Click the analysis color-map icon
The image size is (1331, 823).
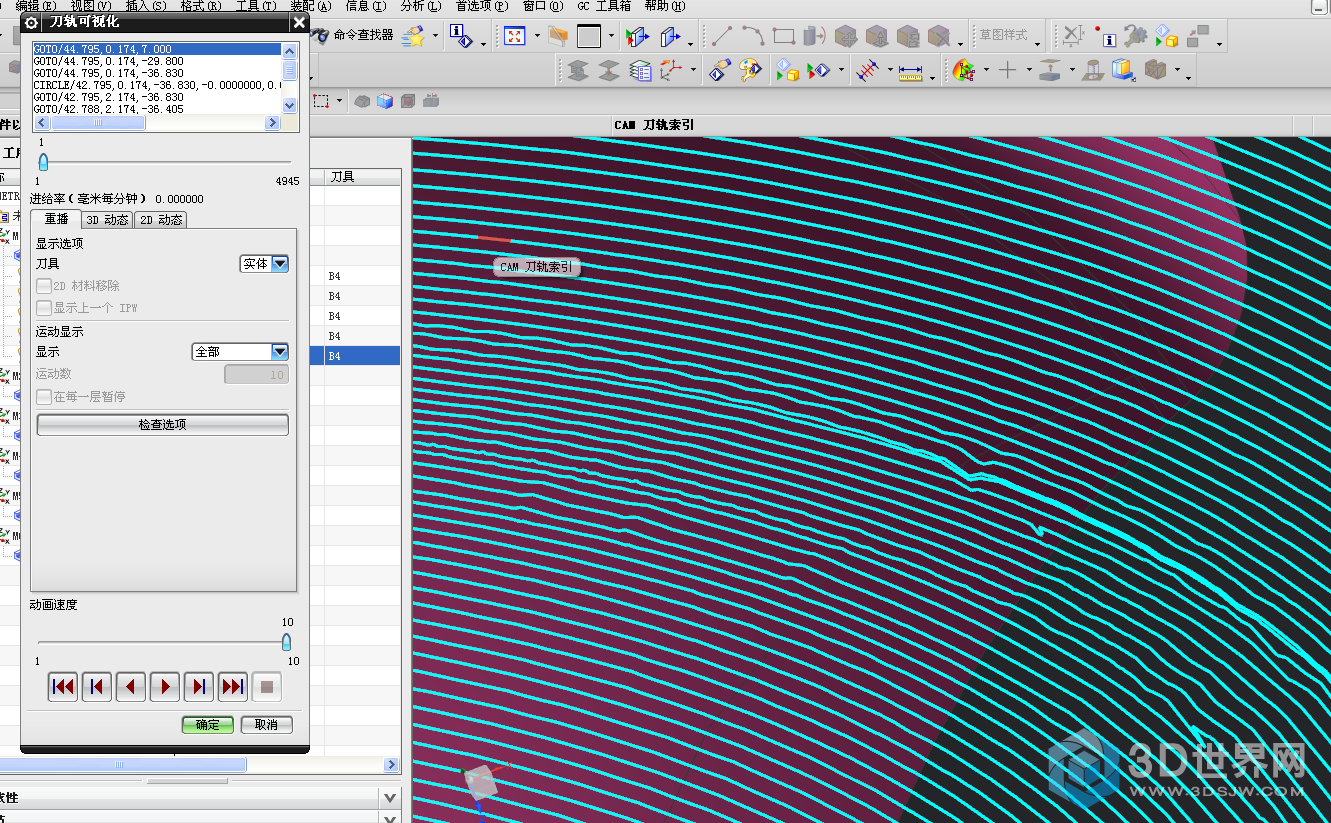tap(964, 71)
